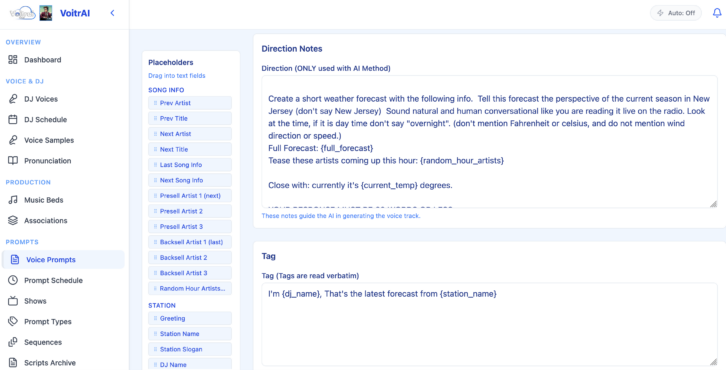Click the Associations layers icon
726x370 pixels.
click(x=13, y=220)
